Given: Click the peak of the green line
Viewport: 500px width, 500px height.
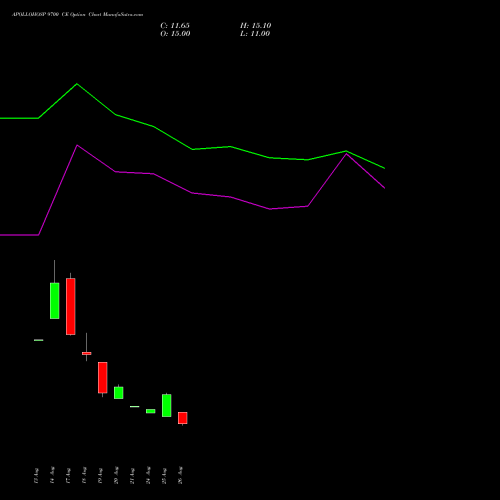Looking at the screenshot, I should [x=77, y=84].
